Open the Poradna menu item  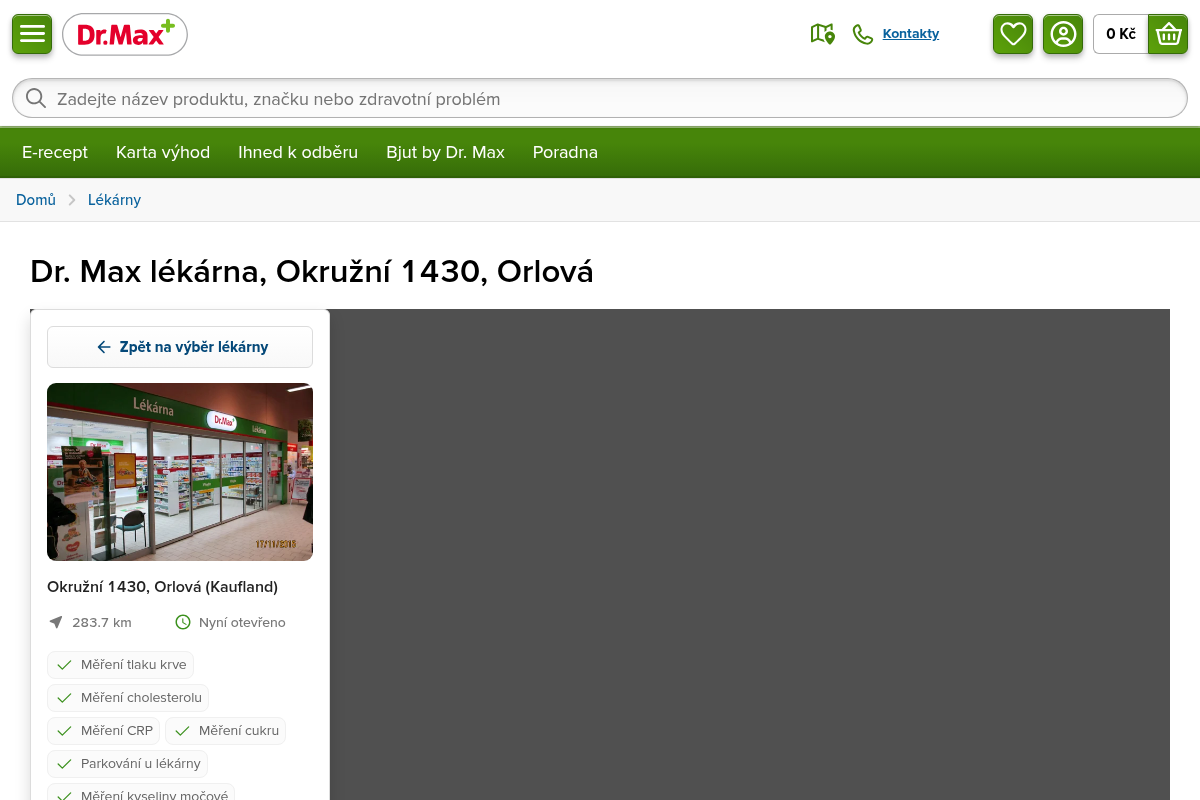[x=565, y=152]
